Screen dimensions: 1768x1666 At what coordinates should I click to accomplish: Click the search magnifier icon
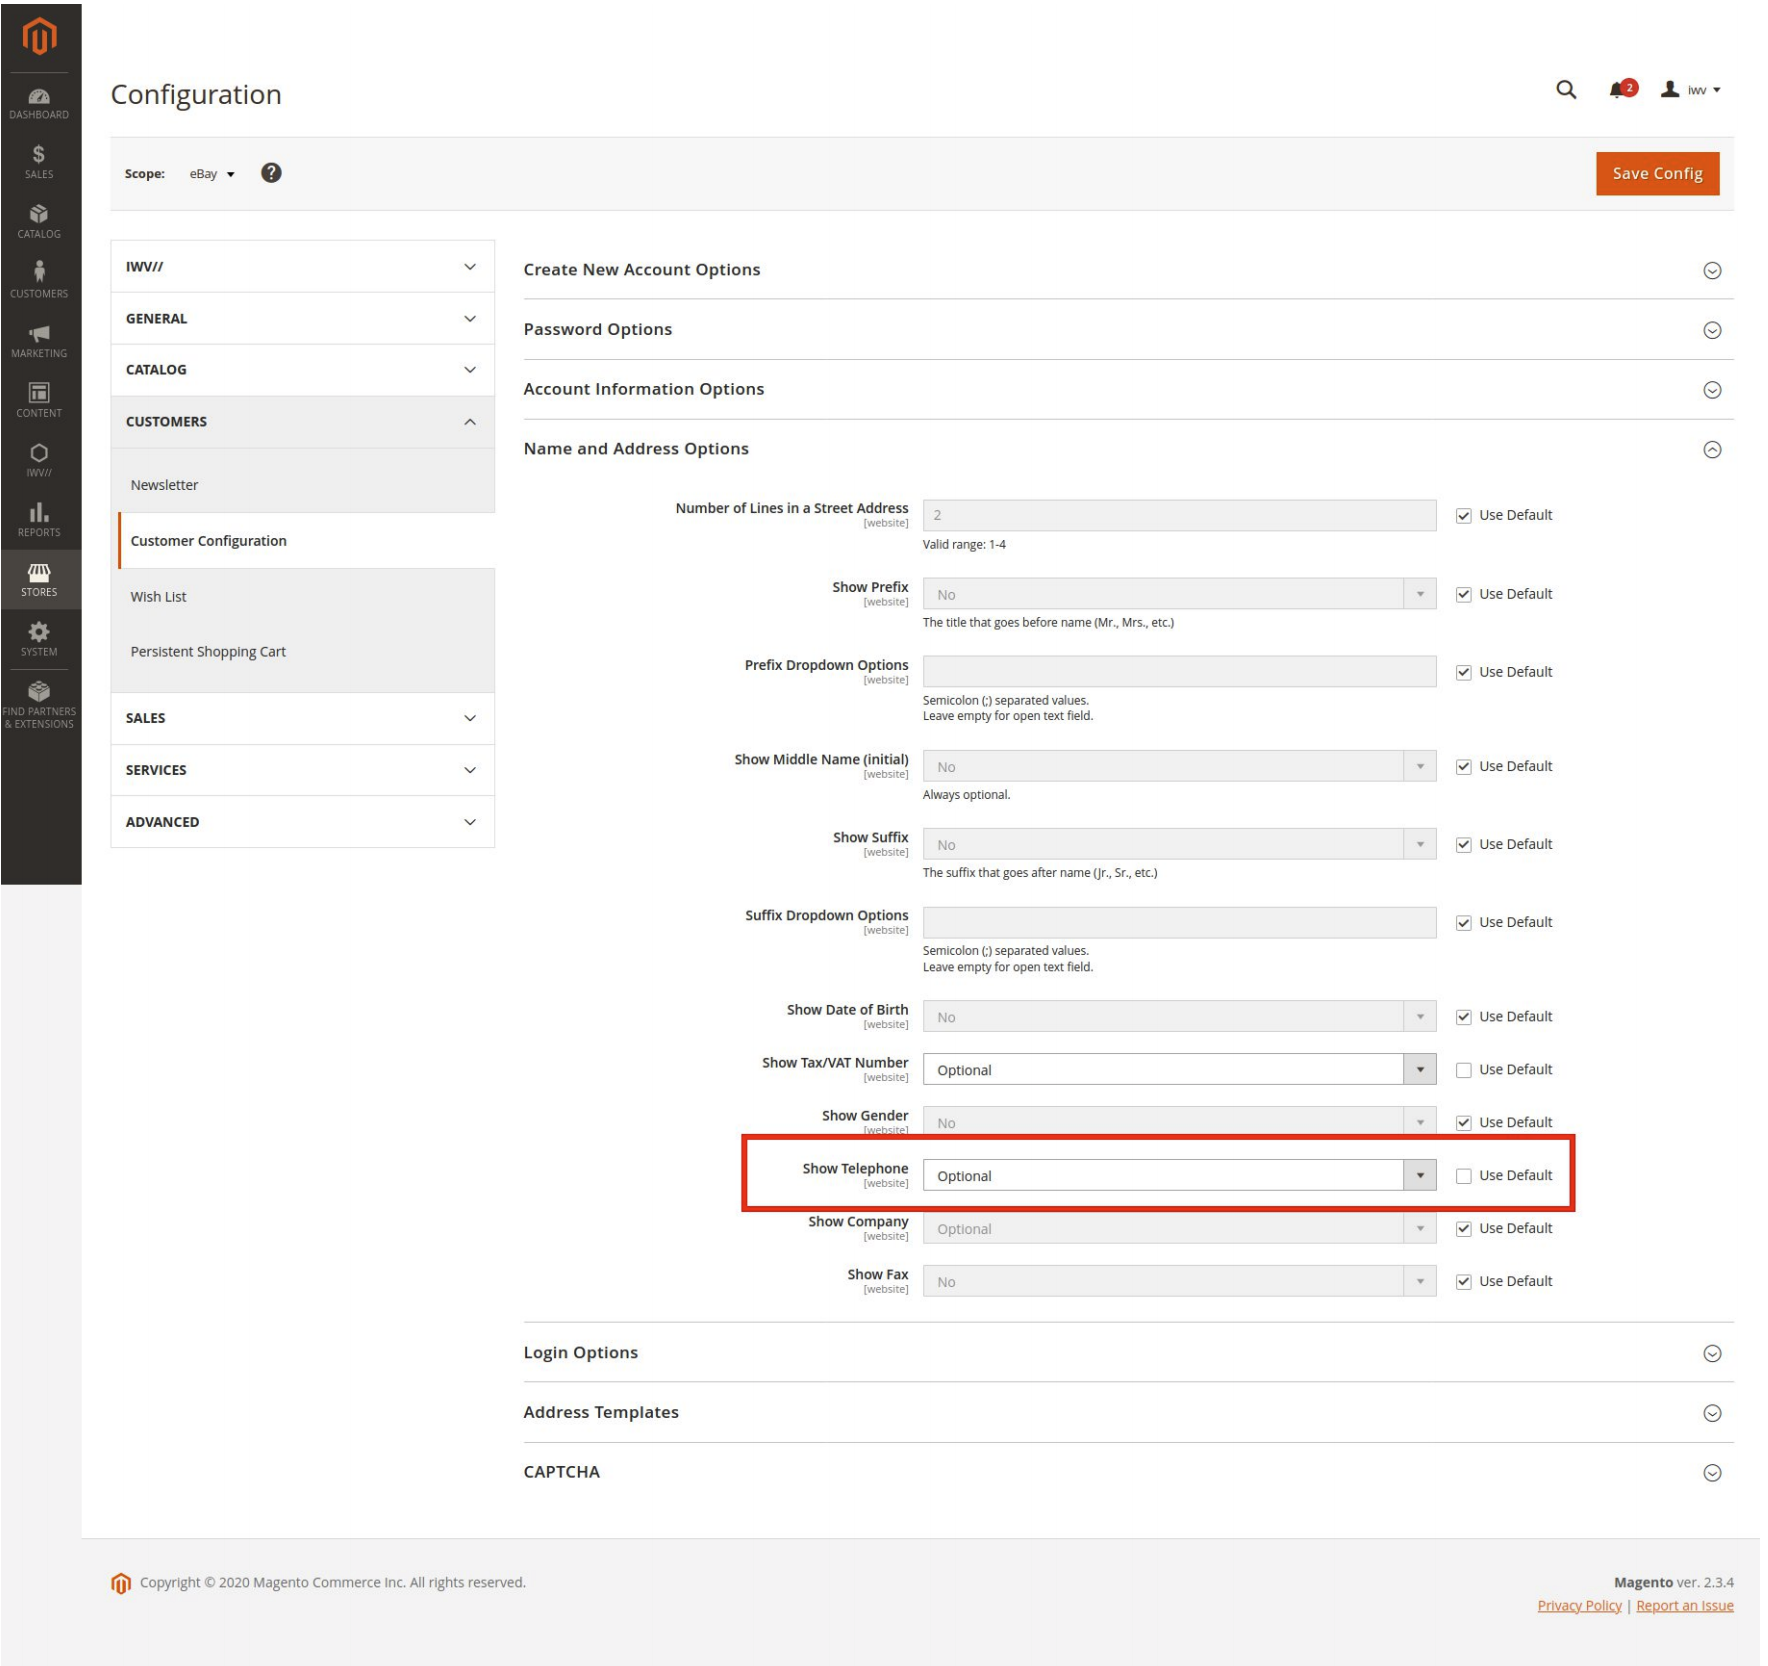[x=1566, y=90]
